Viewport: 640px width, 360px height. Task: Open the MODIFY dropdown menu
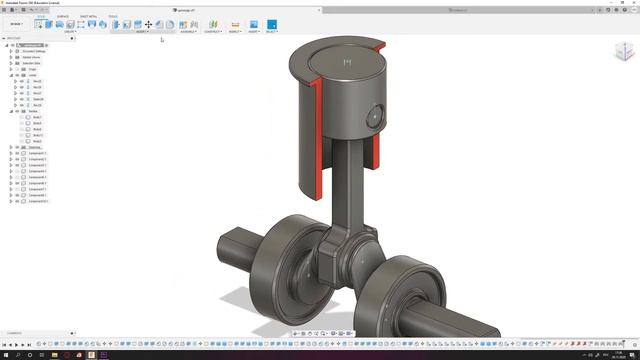pyautogui.click(x=142, y=31)
